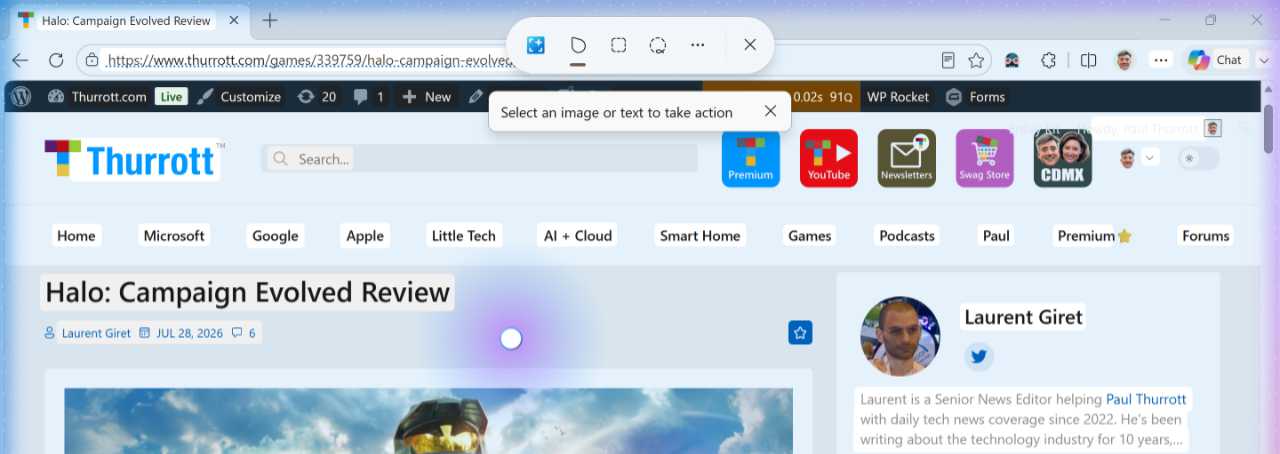This screenshot has width=1280, height=454.
Task: Bookmark the article with the star button
Action: pos(800,333)
